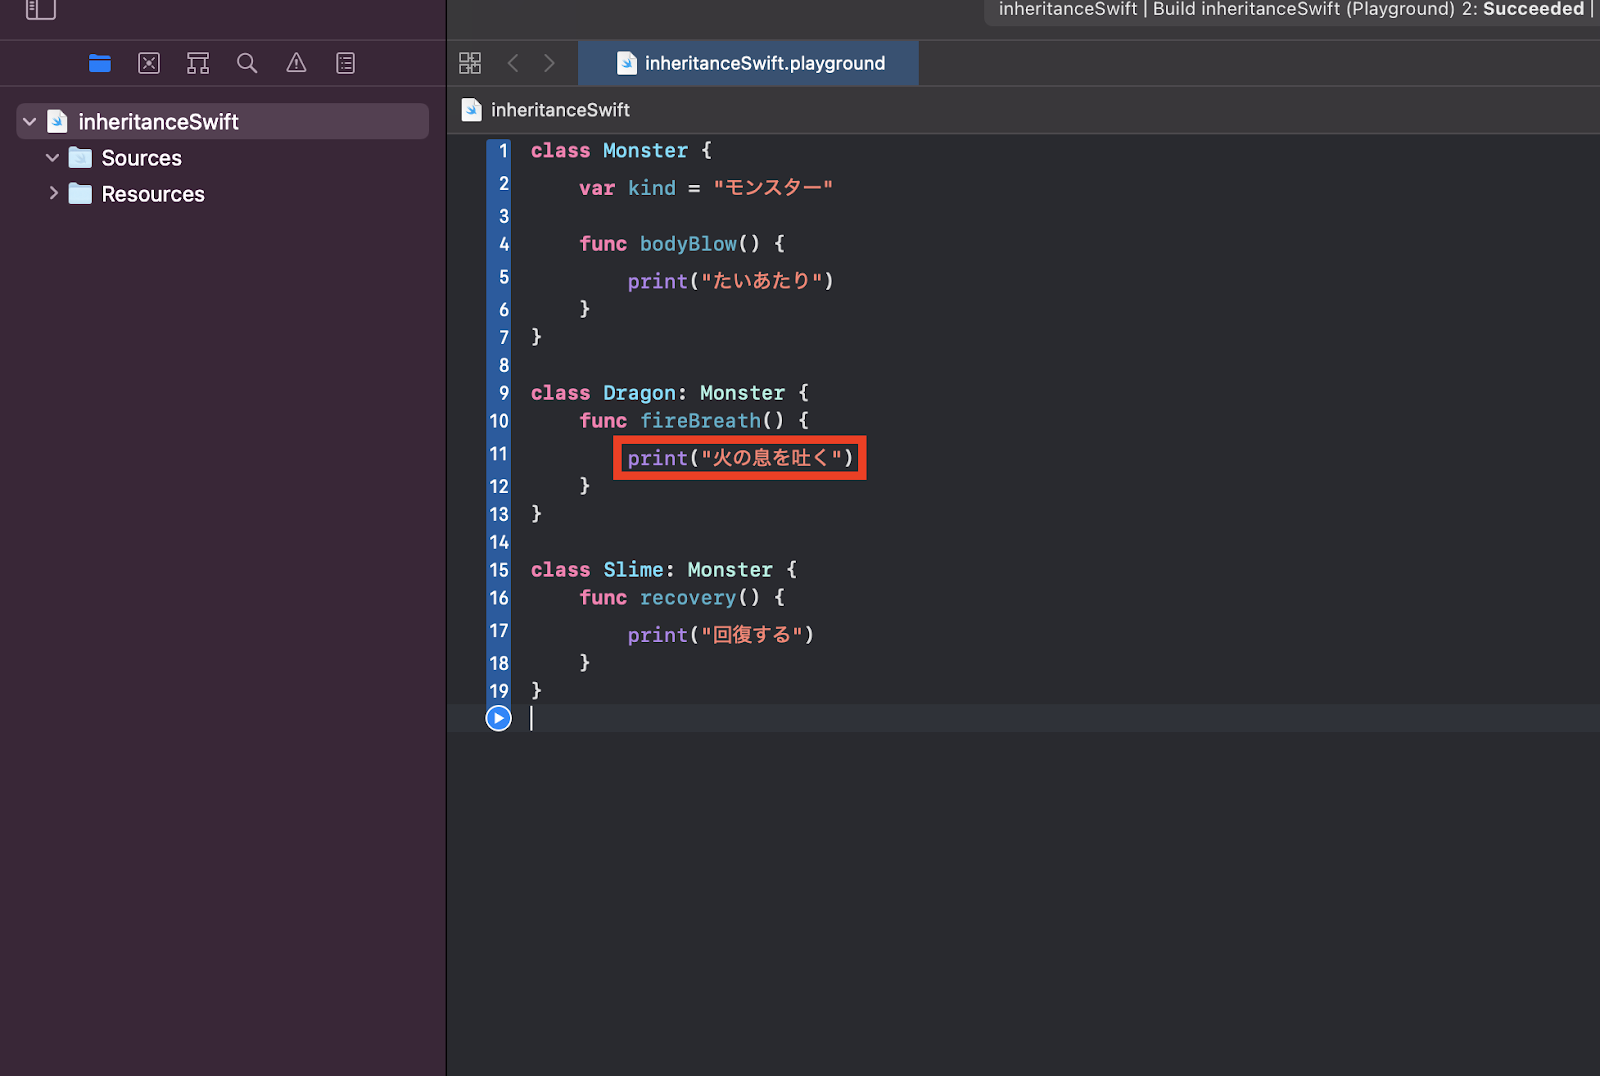The width and height of the screenshot is (1600, 1076).
Task: Open related items grid menu icon
Action: click(x=470, y=63)
